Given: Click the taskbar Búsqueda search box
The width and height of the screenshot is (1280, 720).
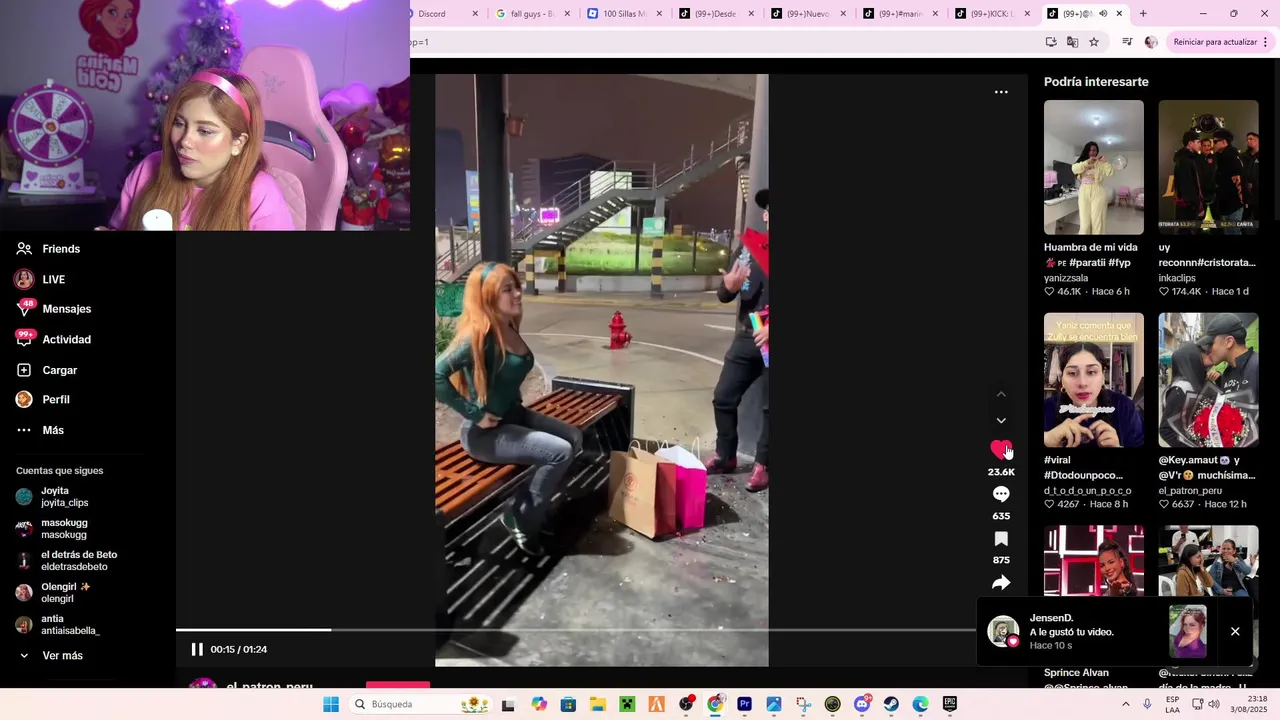Looking at the screenshot, I should point(420,704).
